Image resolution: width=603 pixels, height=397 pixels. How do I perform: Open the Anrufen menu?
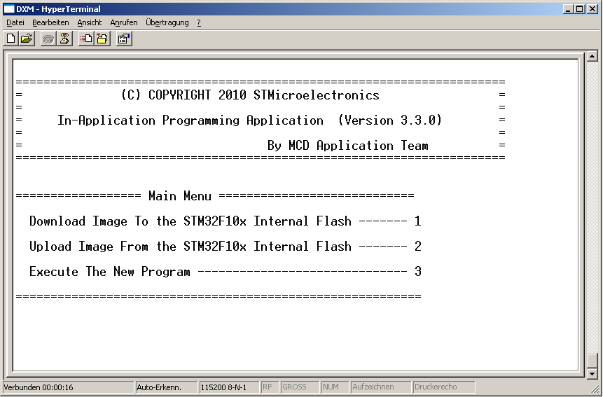[x=123, y=23]
